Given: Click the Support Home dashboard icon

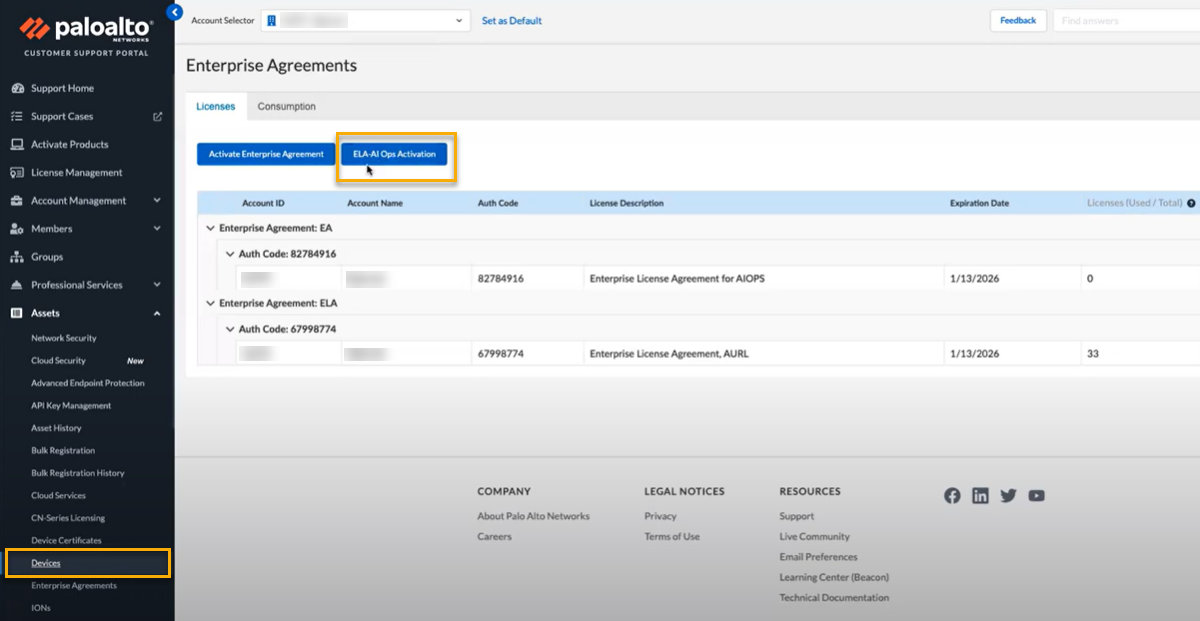Looking at the screenshot, I should (17, 88).
